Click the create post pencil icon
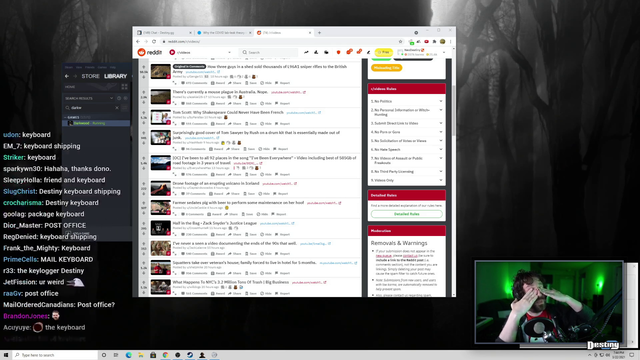This screenshot has height=360, width=640. coord(368,52)
